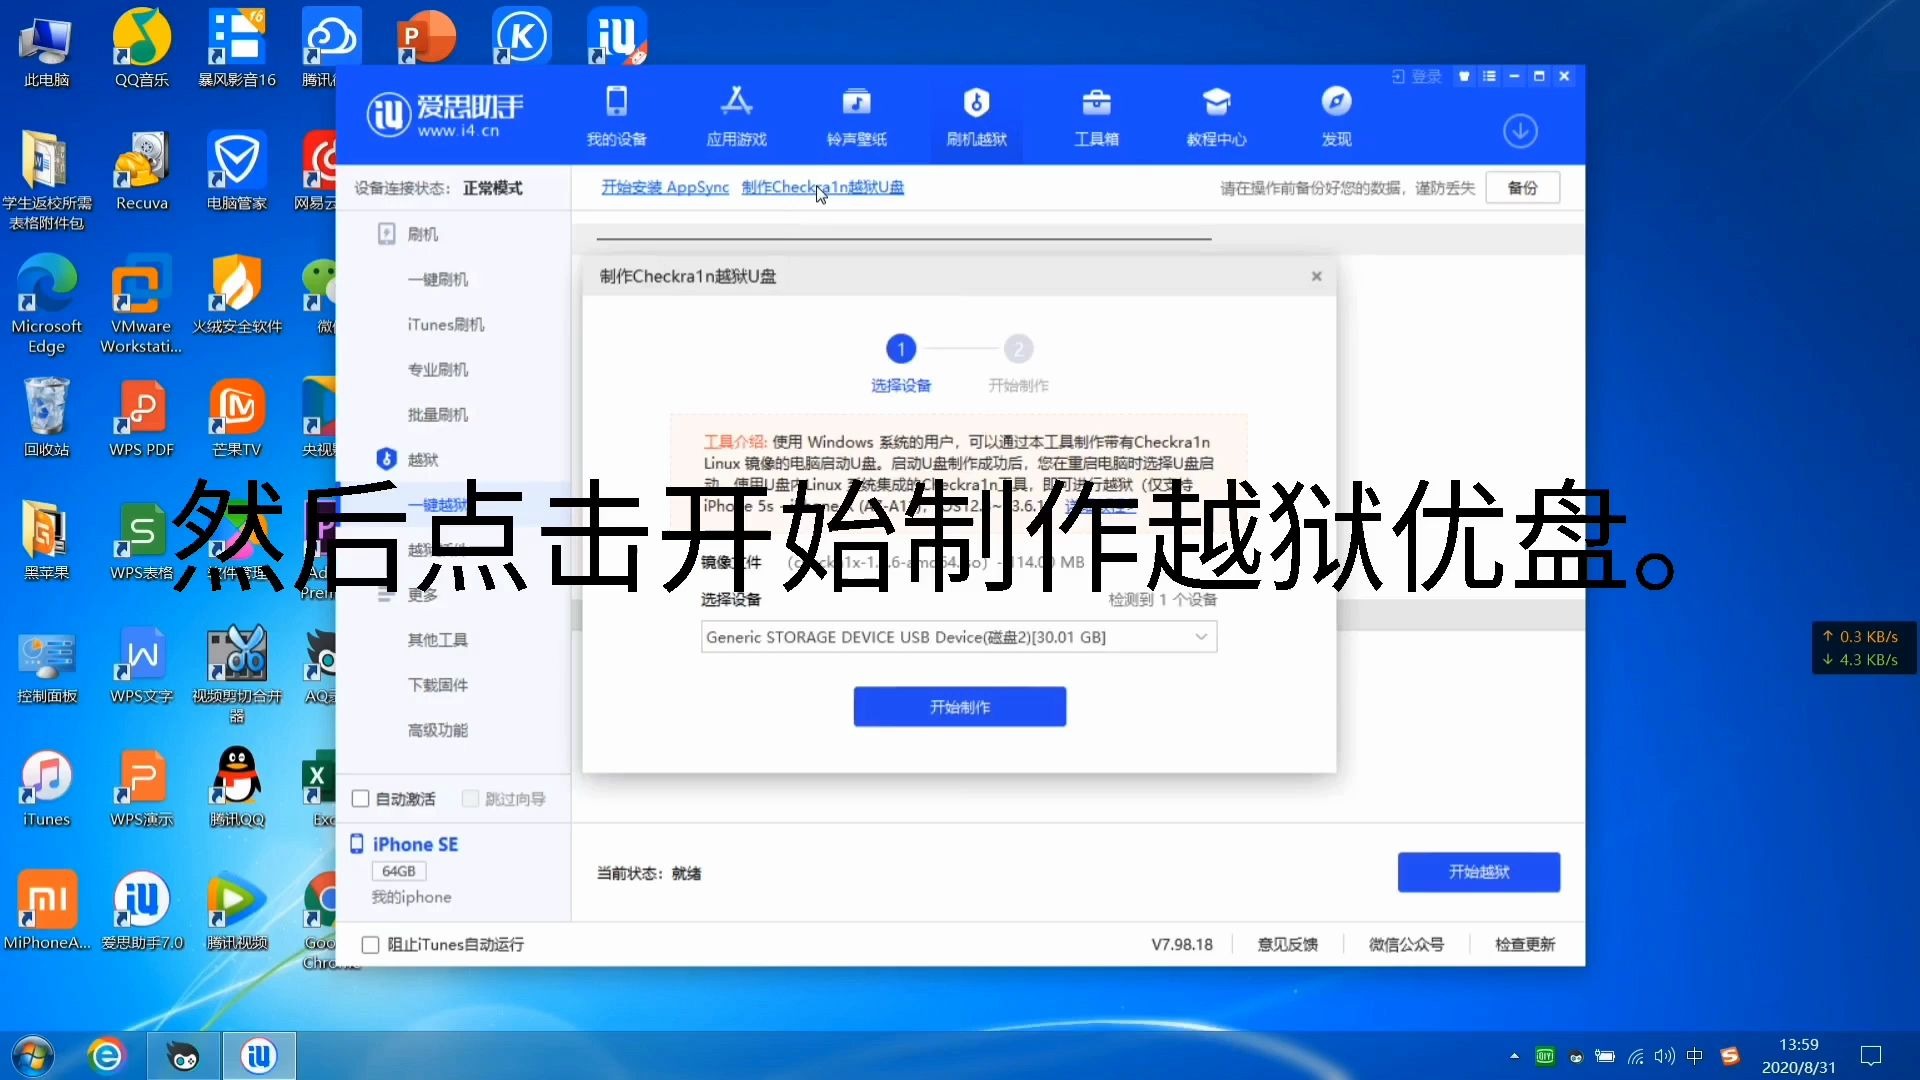The width and height of the screenshot is (1920, 1080).
Task: Open 腾讯QQ desktop icon
Action: 237,787
